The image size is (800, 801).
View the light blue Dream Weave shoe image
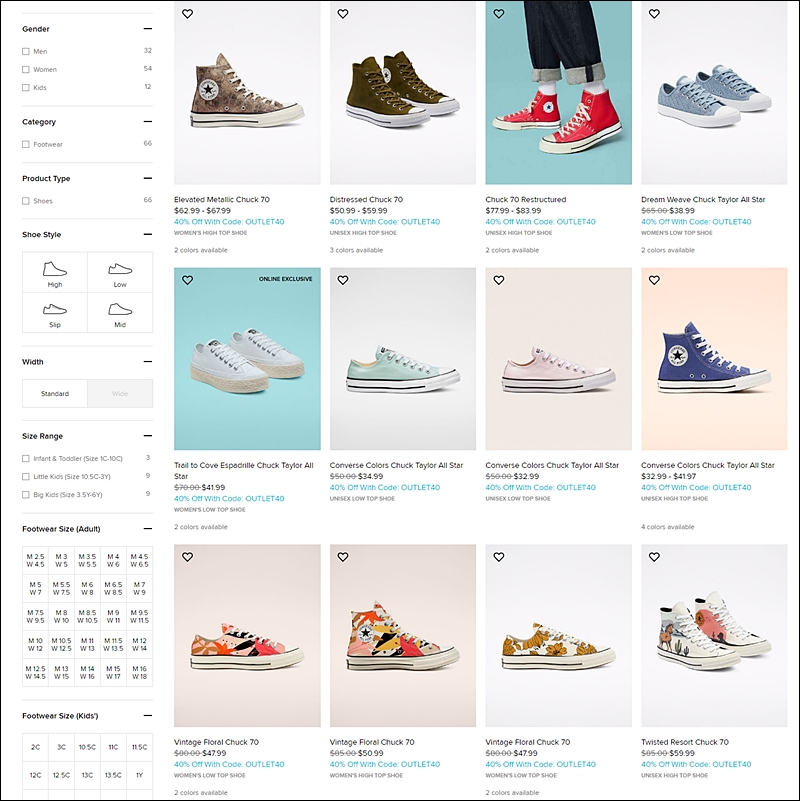[714, 92]
